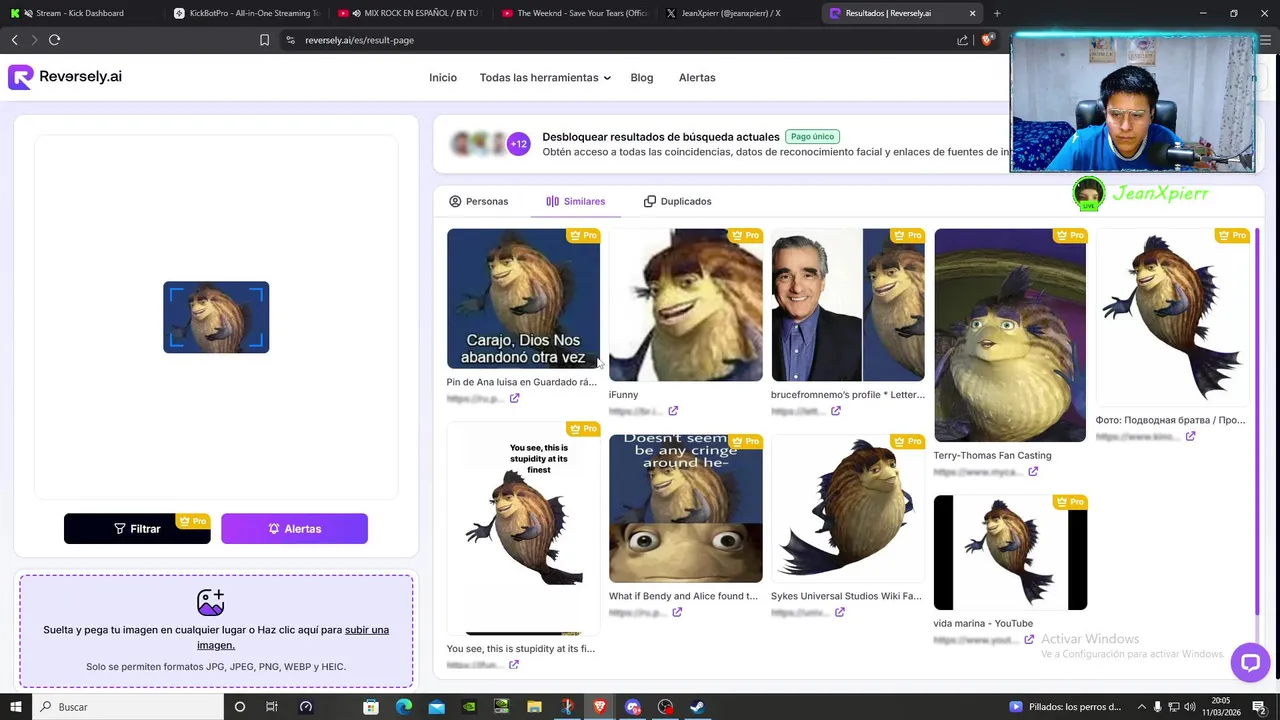Click the +12 matches bubble
The width and height of the screenshot is (1280, 720).
pyautogui.click(x=518, y=144)
